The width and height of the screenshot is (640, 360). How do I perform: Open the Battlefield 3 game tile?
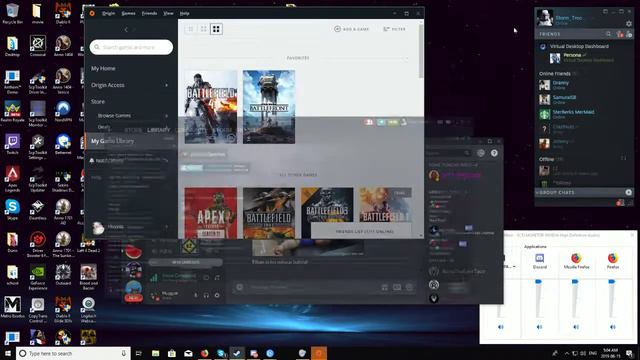[x=327, y=205]
